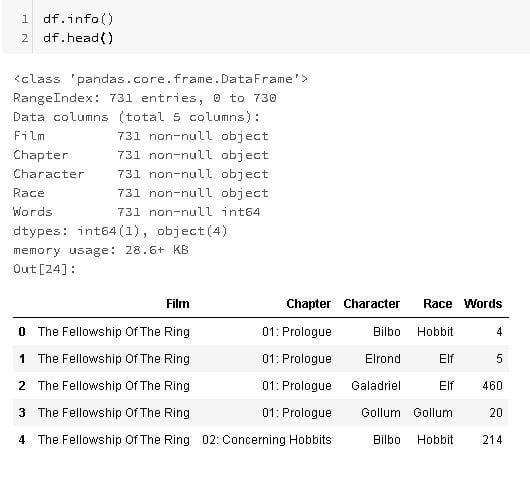Place cursor in the df.head() line
This screenshot has width=530, height=479.
(78, 38)
